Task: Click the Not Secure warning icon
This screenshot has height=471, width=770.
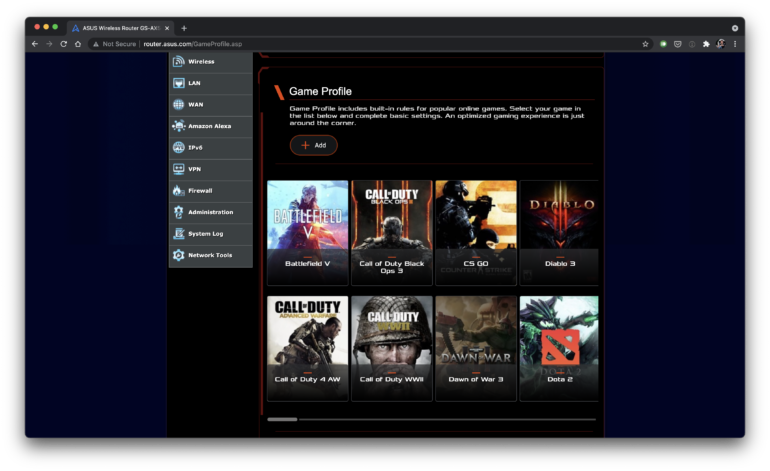Action: pyautogui.click(x=96, y=44)
